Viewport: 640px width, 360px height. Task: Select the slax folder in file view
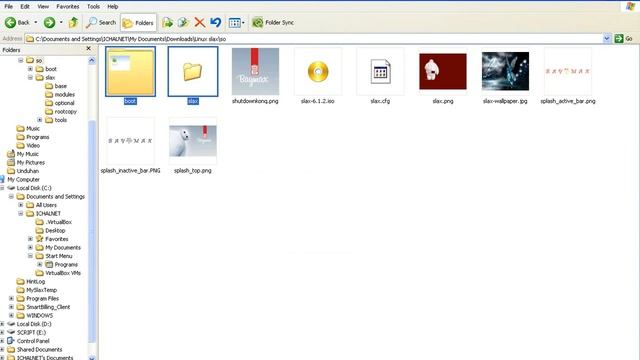193,71
